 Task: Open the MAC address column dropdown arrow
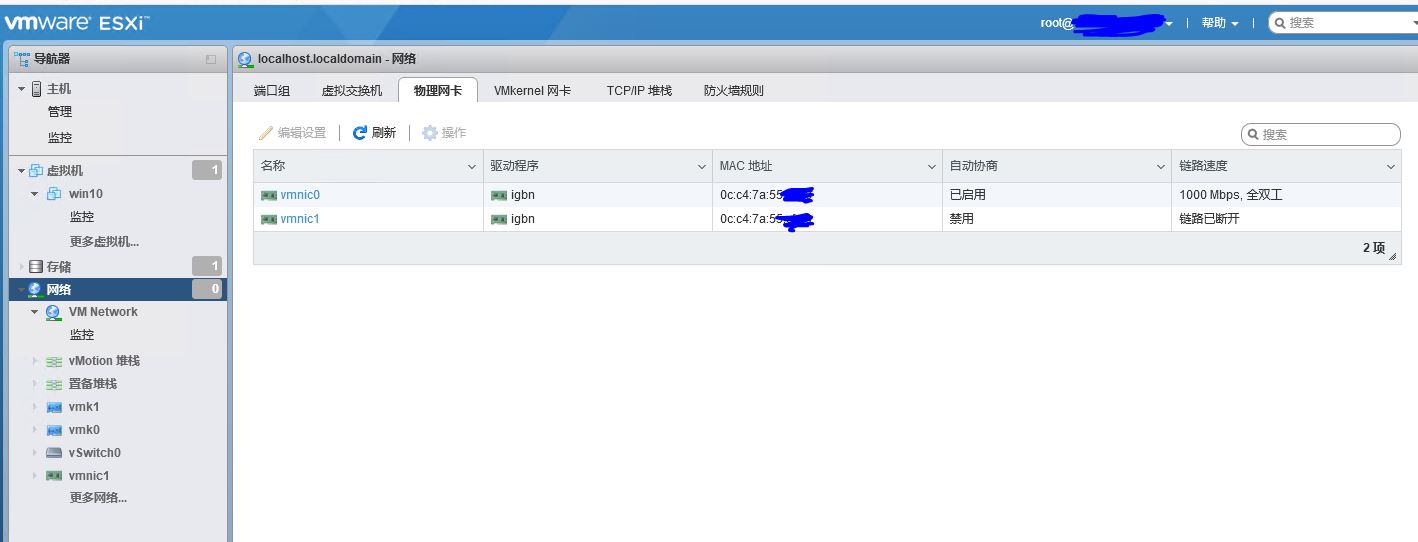[x=932, y=167]
